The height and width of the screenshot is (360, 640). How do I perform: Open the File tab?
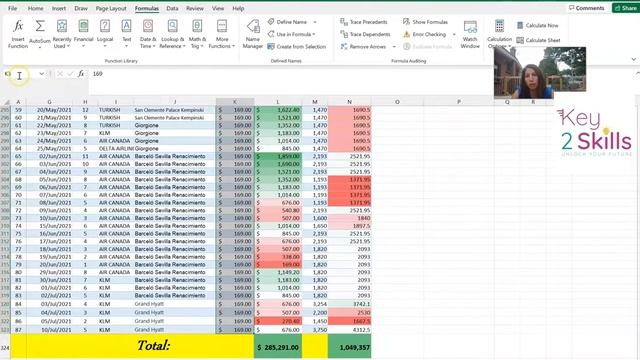[x=13, y=8]
